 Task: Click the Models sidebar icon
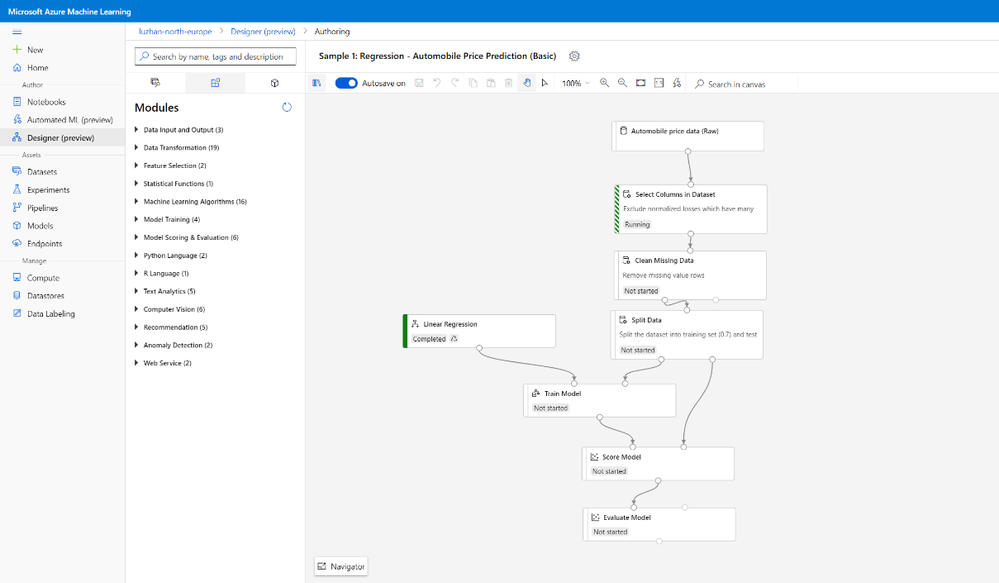coord(17,226)
